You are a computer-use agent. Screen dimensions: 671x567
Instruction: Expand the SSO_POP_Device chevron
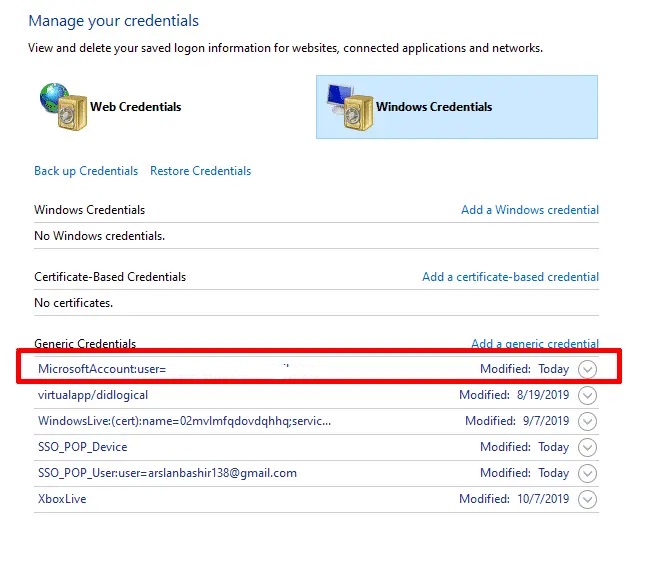pos(588,447)
